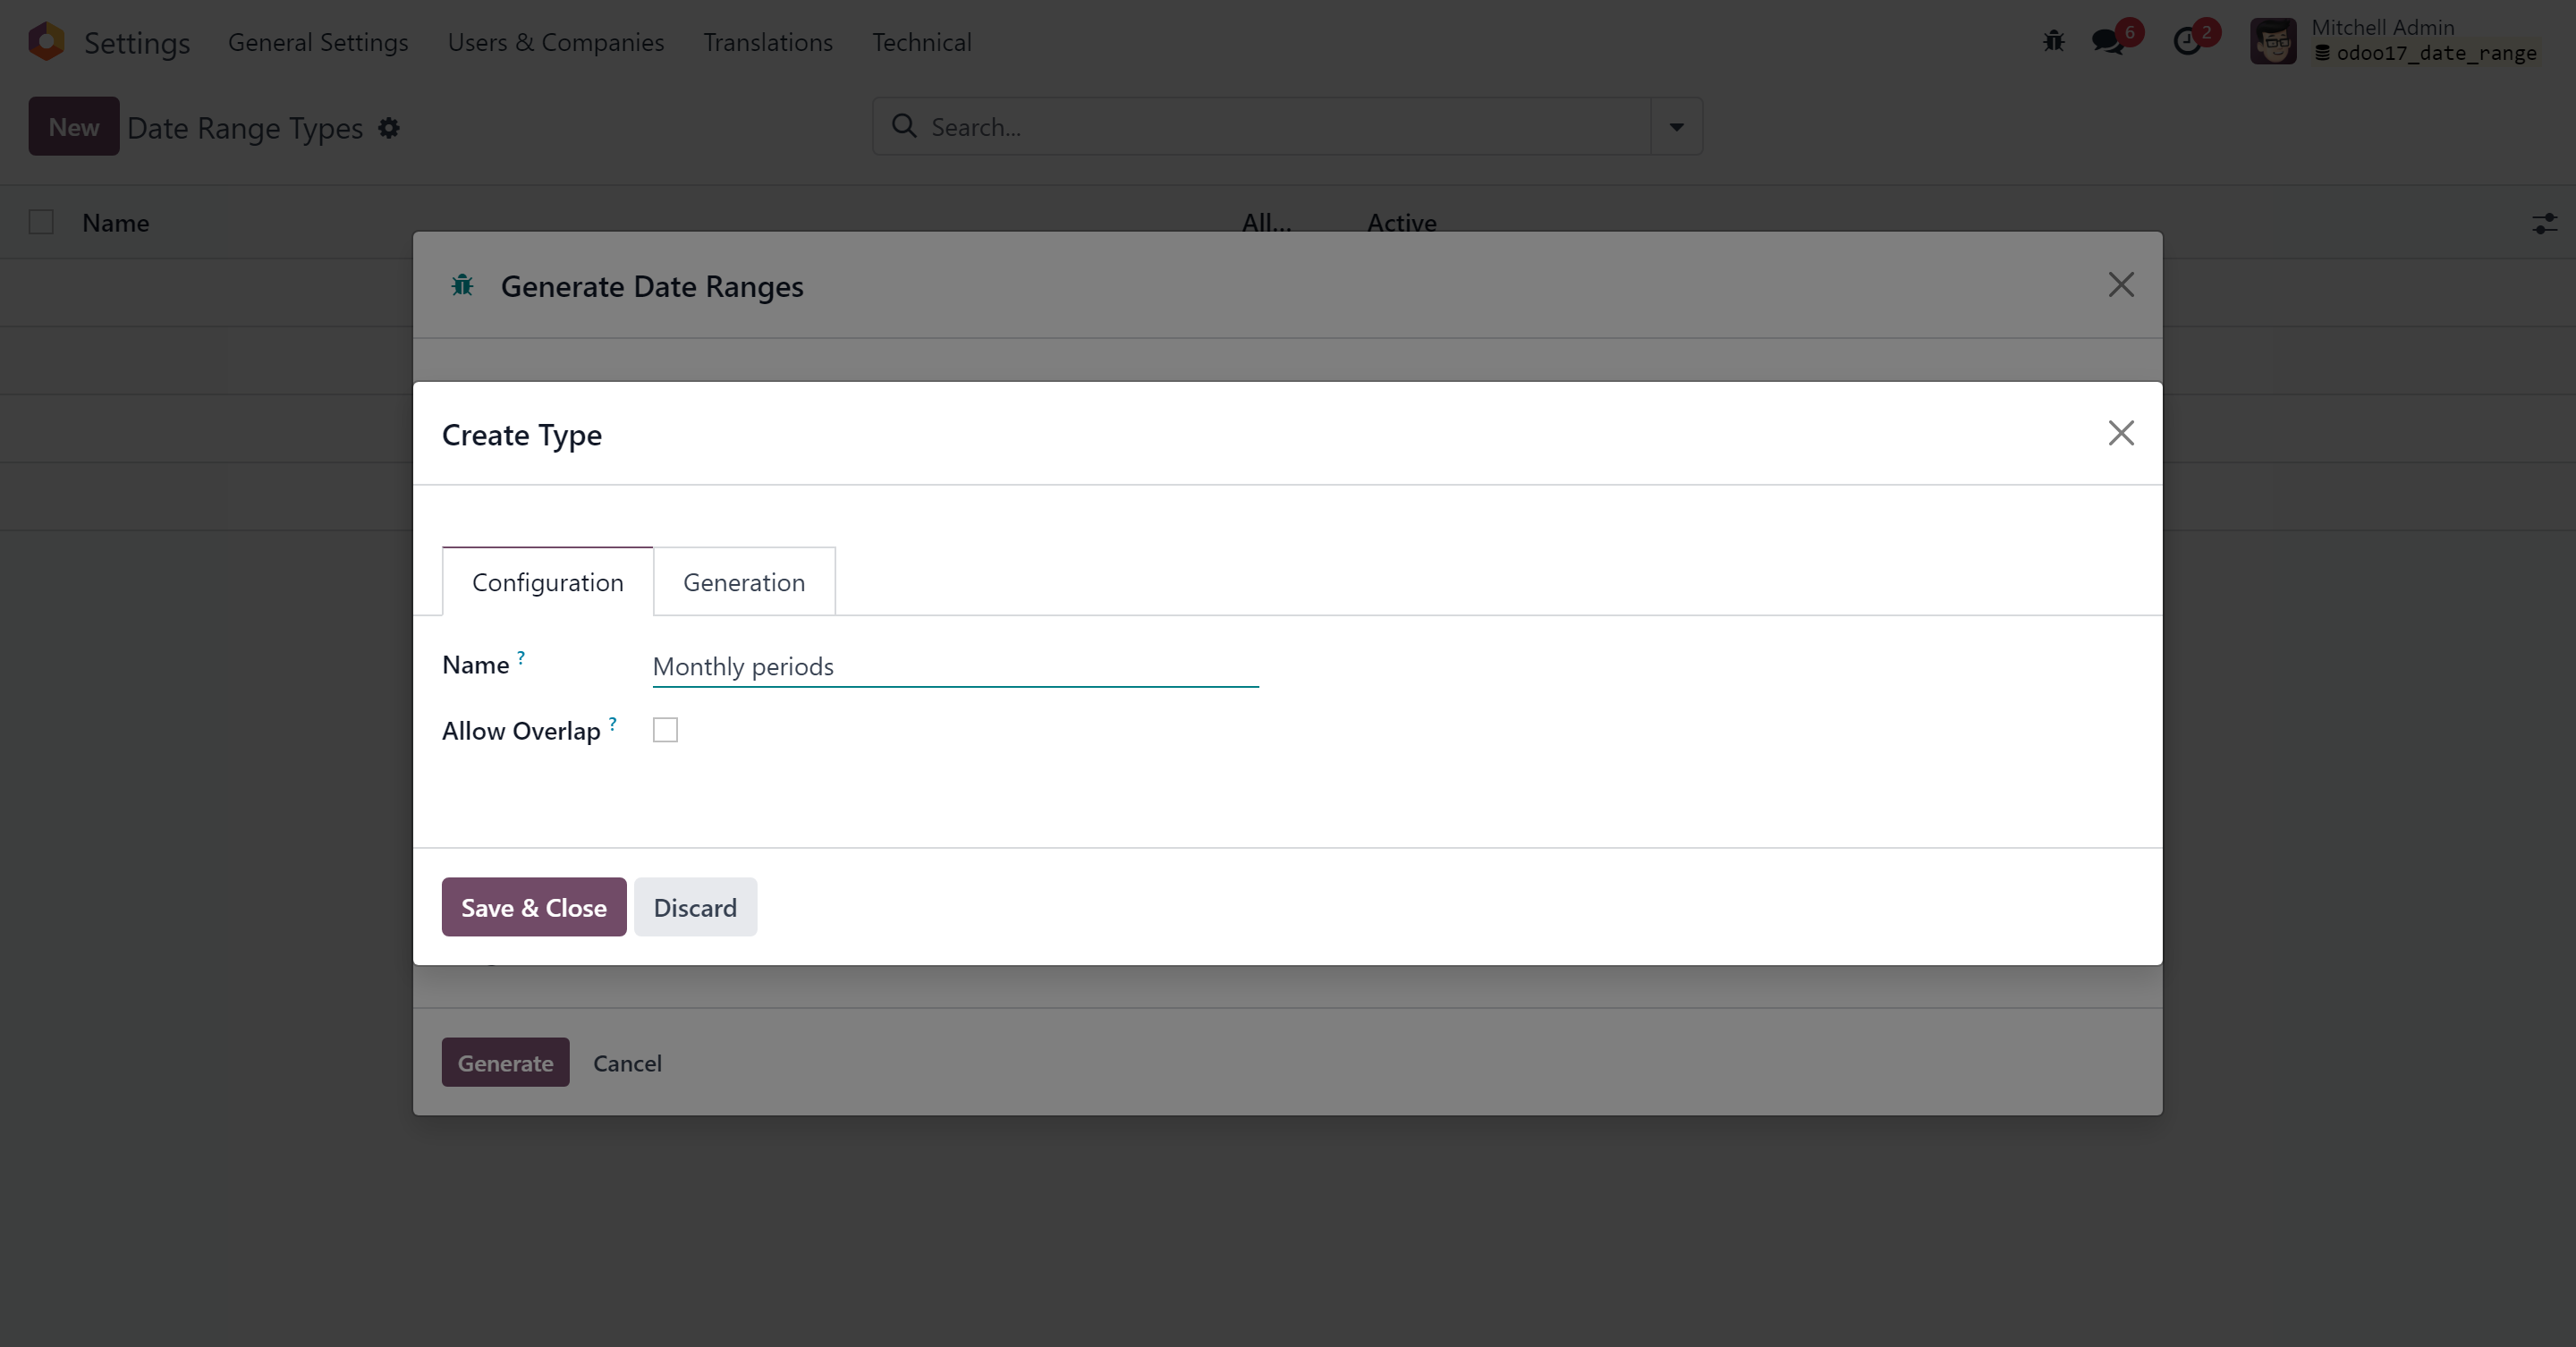Close the Create Type dialog
Screen dimensions: 2576x1347
coord(2121,433)
